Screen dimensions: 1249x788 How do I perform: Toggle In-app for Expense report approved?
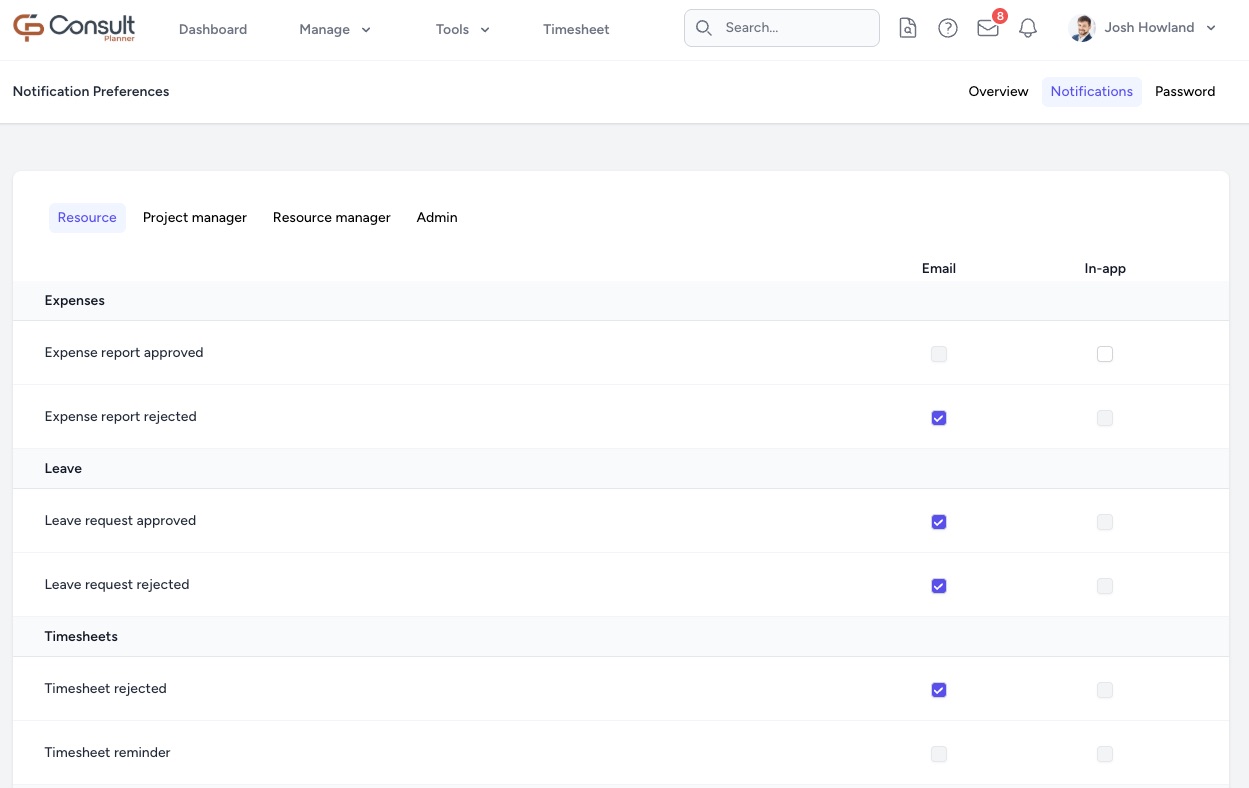(x=1104, y=354)
